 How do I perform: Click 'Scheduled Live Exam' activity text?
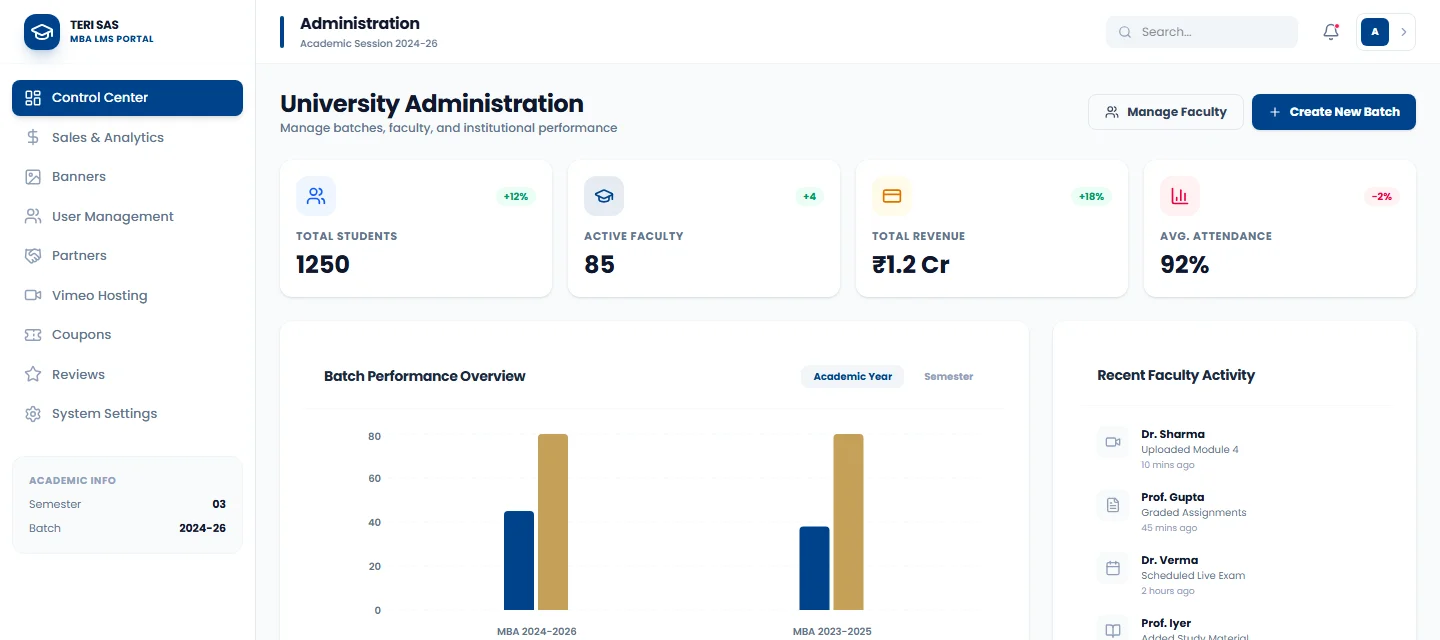click(1193, 576)
